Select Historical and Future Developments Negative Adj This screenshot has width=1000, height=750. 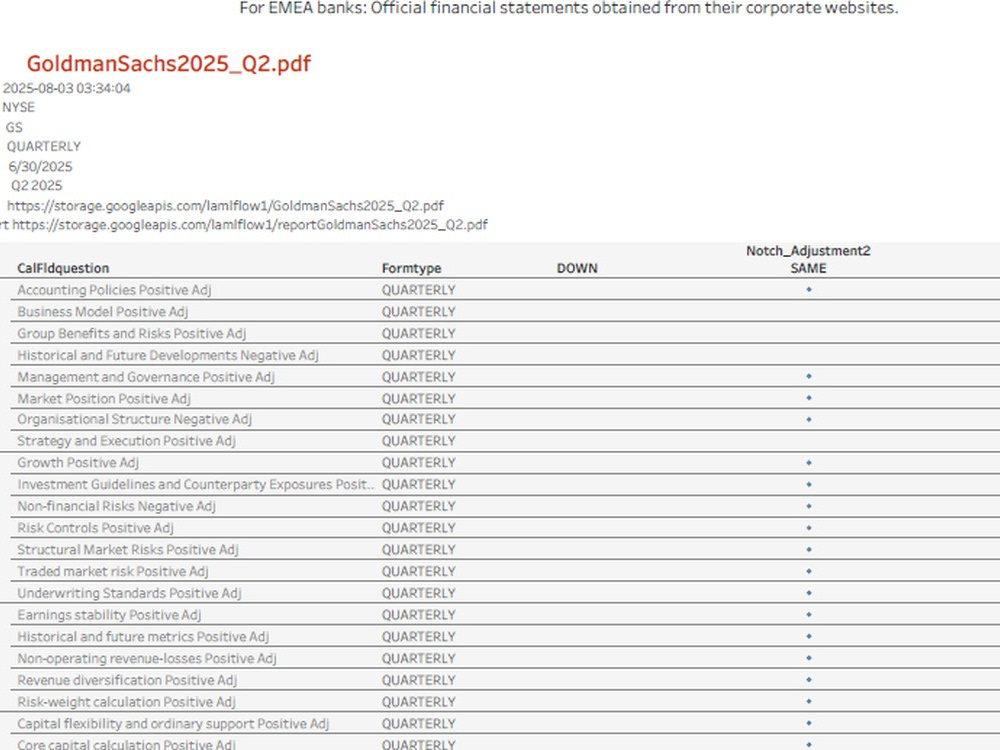click(x=168, y=355)
